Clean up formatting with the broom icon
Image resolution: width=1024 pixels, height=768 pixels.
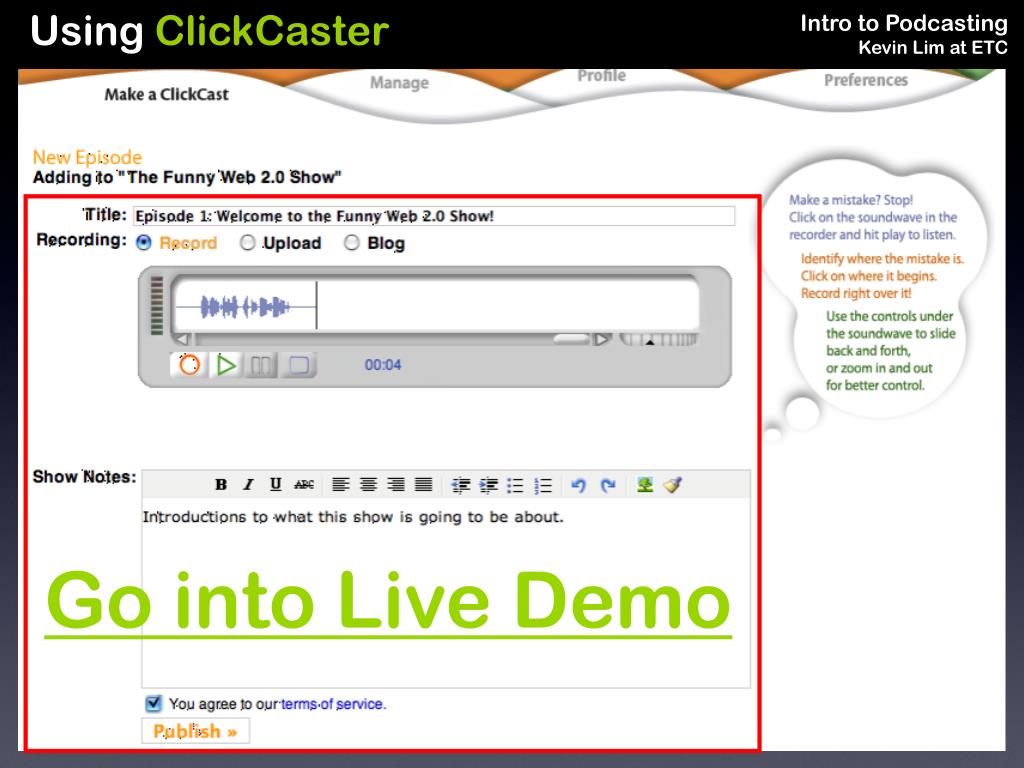673,485
